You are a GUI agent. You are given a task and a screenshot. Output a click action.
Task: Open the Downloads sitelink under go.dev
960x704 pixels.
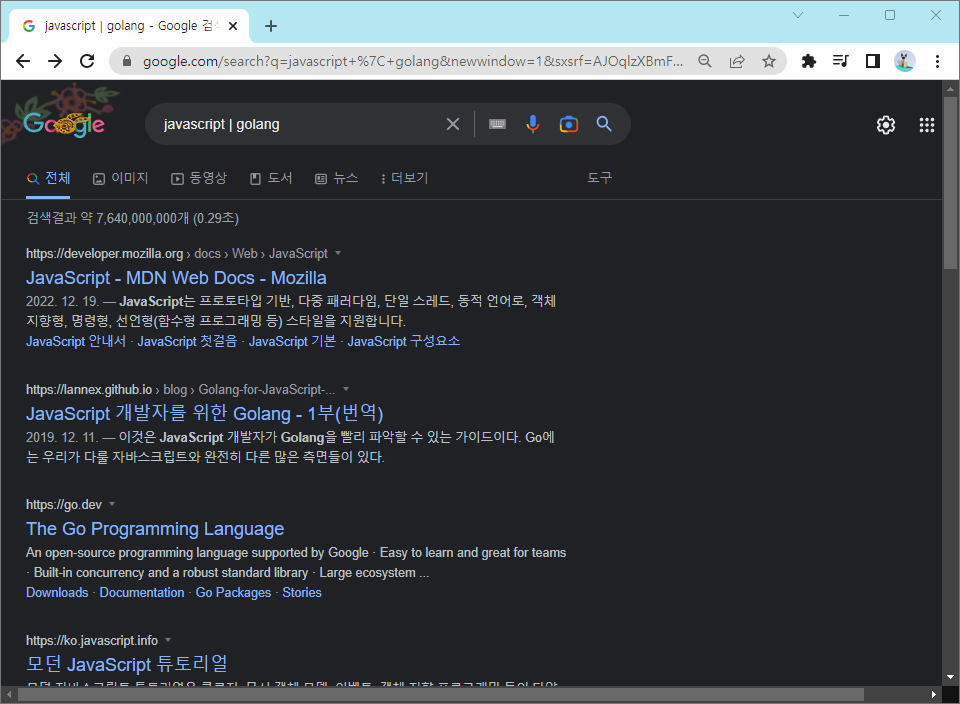(57, 593)
